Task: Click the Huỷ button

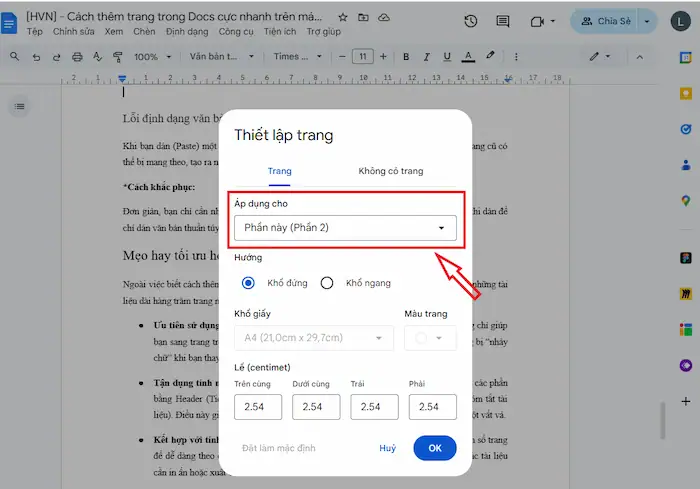Action: pyautogui.click(x=387, y=448)
